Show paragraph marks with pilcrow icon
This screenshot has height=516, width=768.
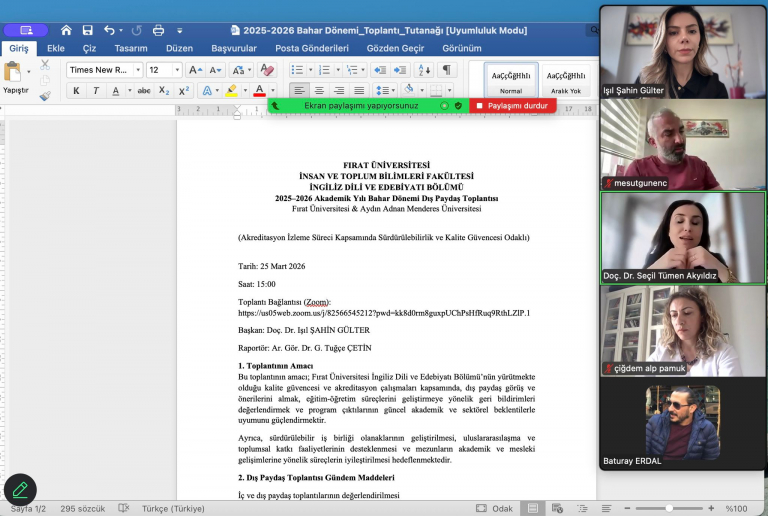(446, 70)
